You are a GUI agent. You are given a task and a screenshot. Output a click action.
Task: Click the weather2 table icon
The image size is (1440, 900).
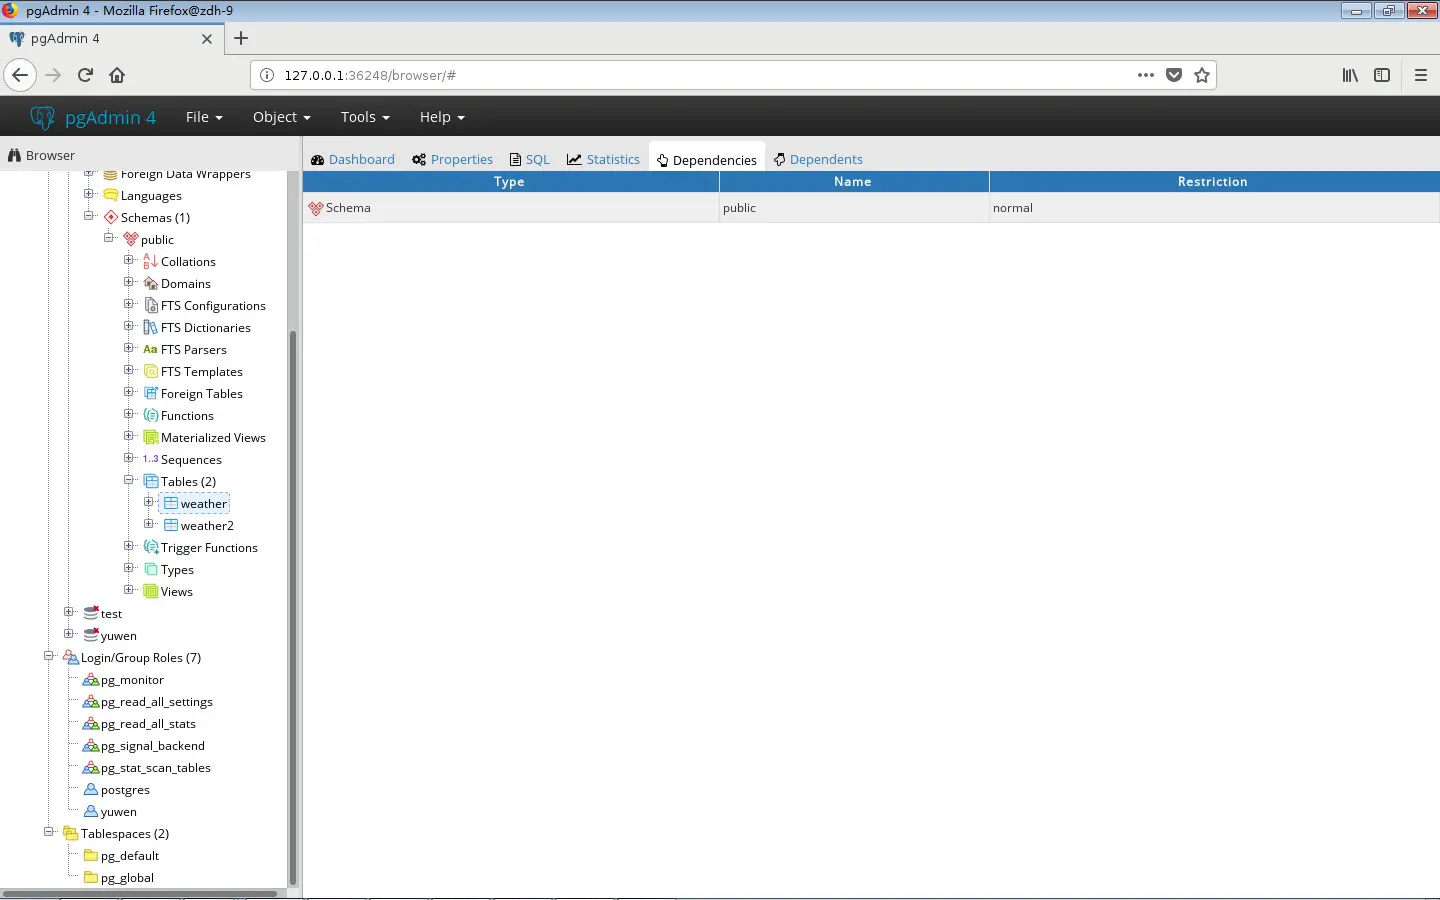171,525
